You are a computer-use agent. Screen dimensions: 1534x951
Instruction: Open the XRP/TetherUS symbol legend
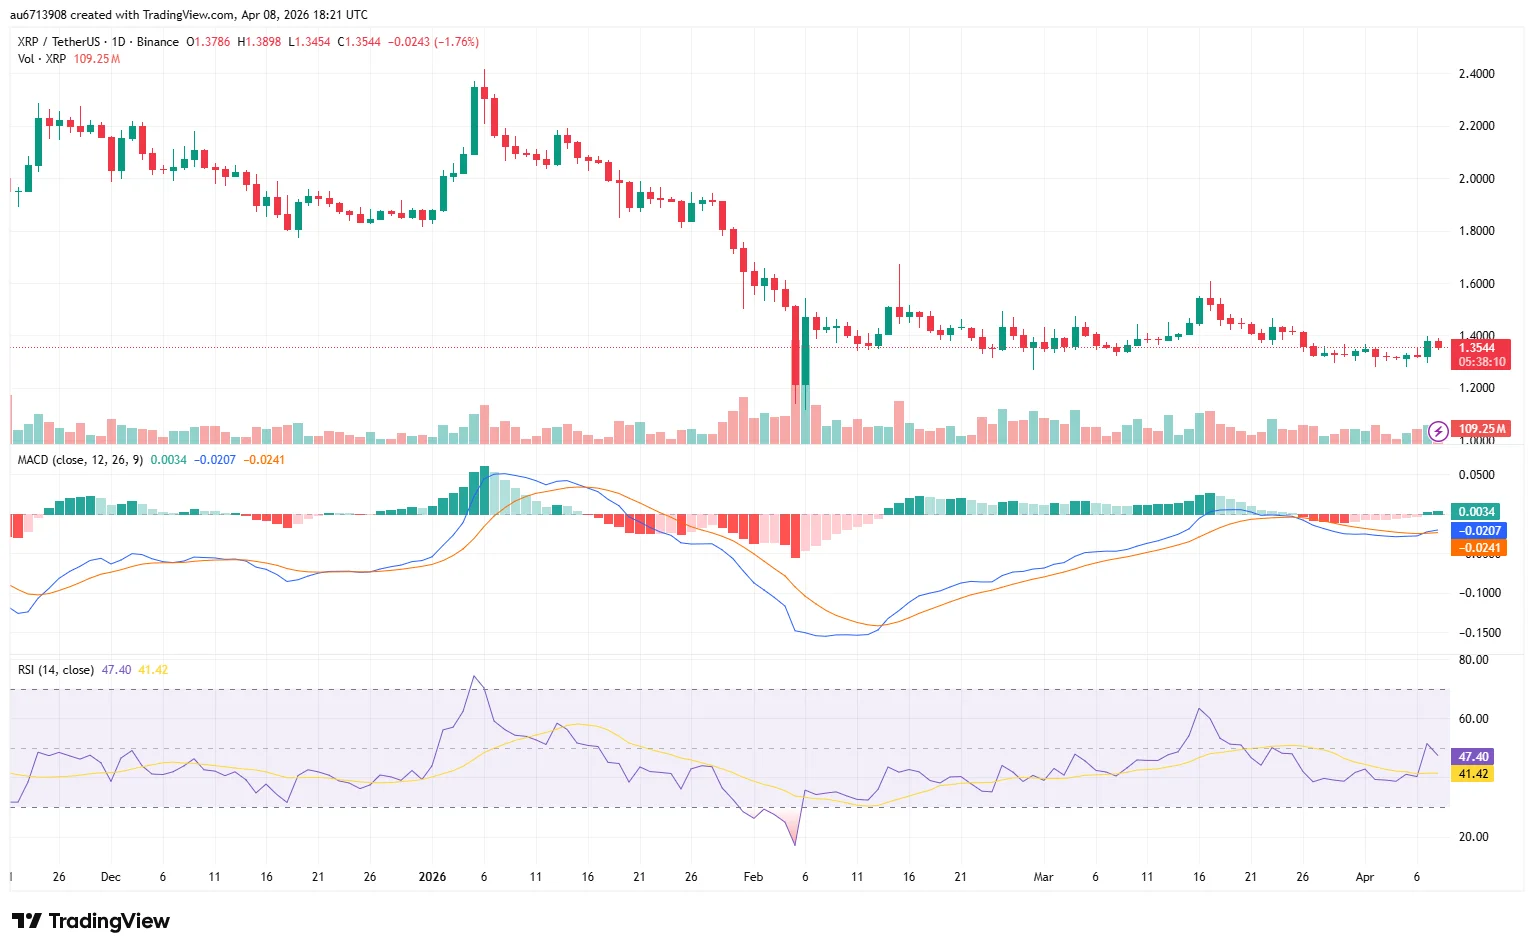click(x=60, y=42)
